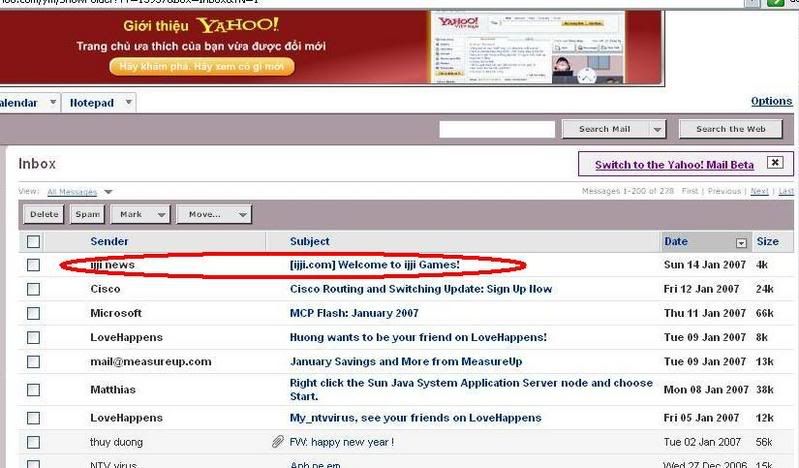Check the Microsoft message checkbox
Image resolution: width=799 pixels, height=468 pixels.
pyautogui.click(x=33, y=313)
